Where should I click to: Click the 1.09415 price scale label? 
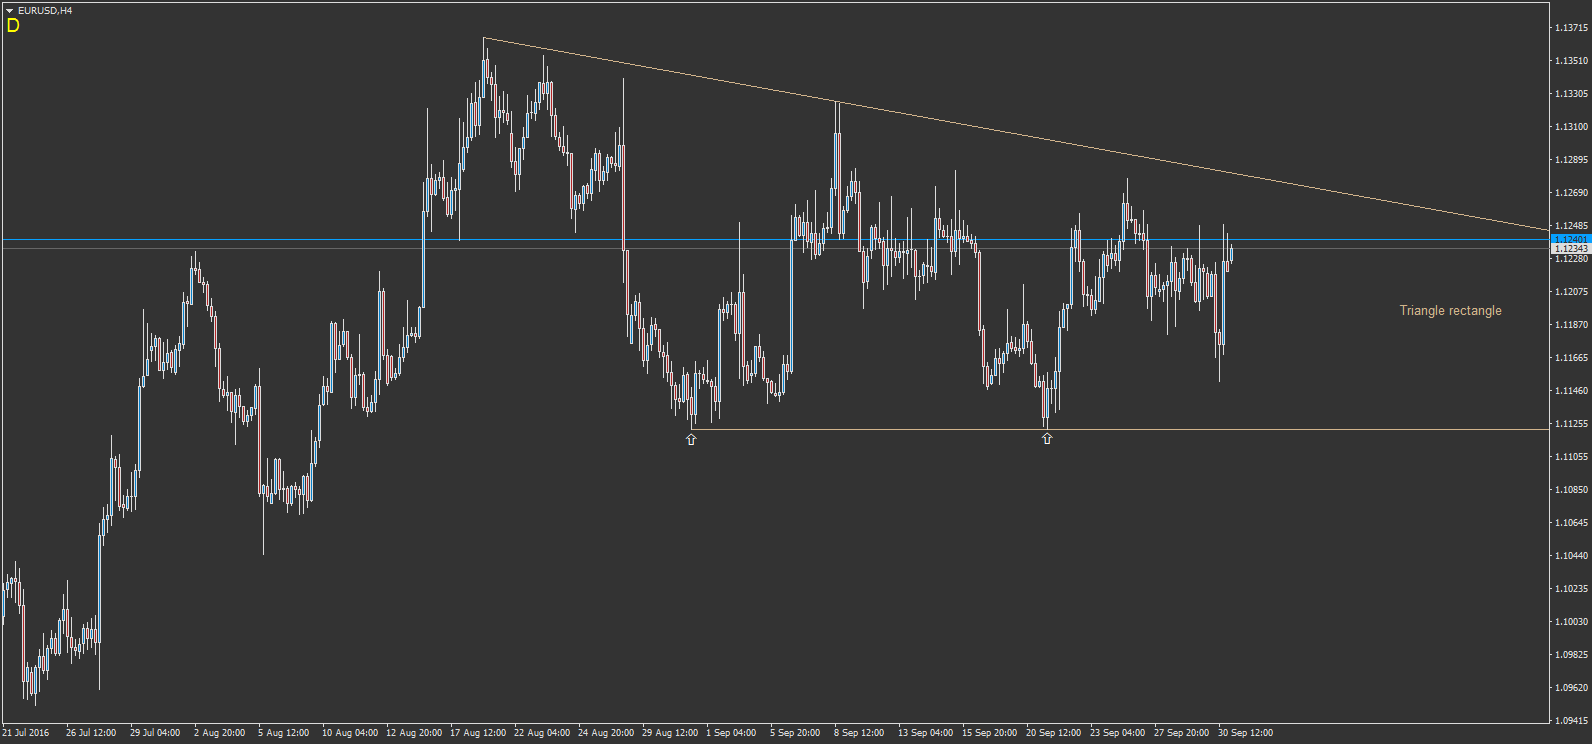1572,720
